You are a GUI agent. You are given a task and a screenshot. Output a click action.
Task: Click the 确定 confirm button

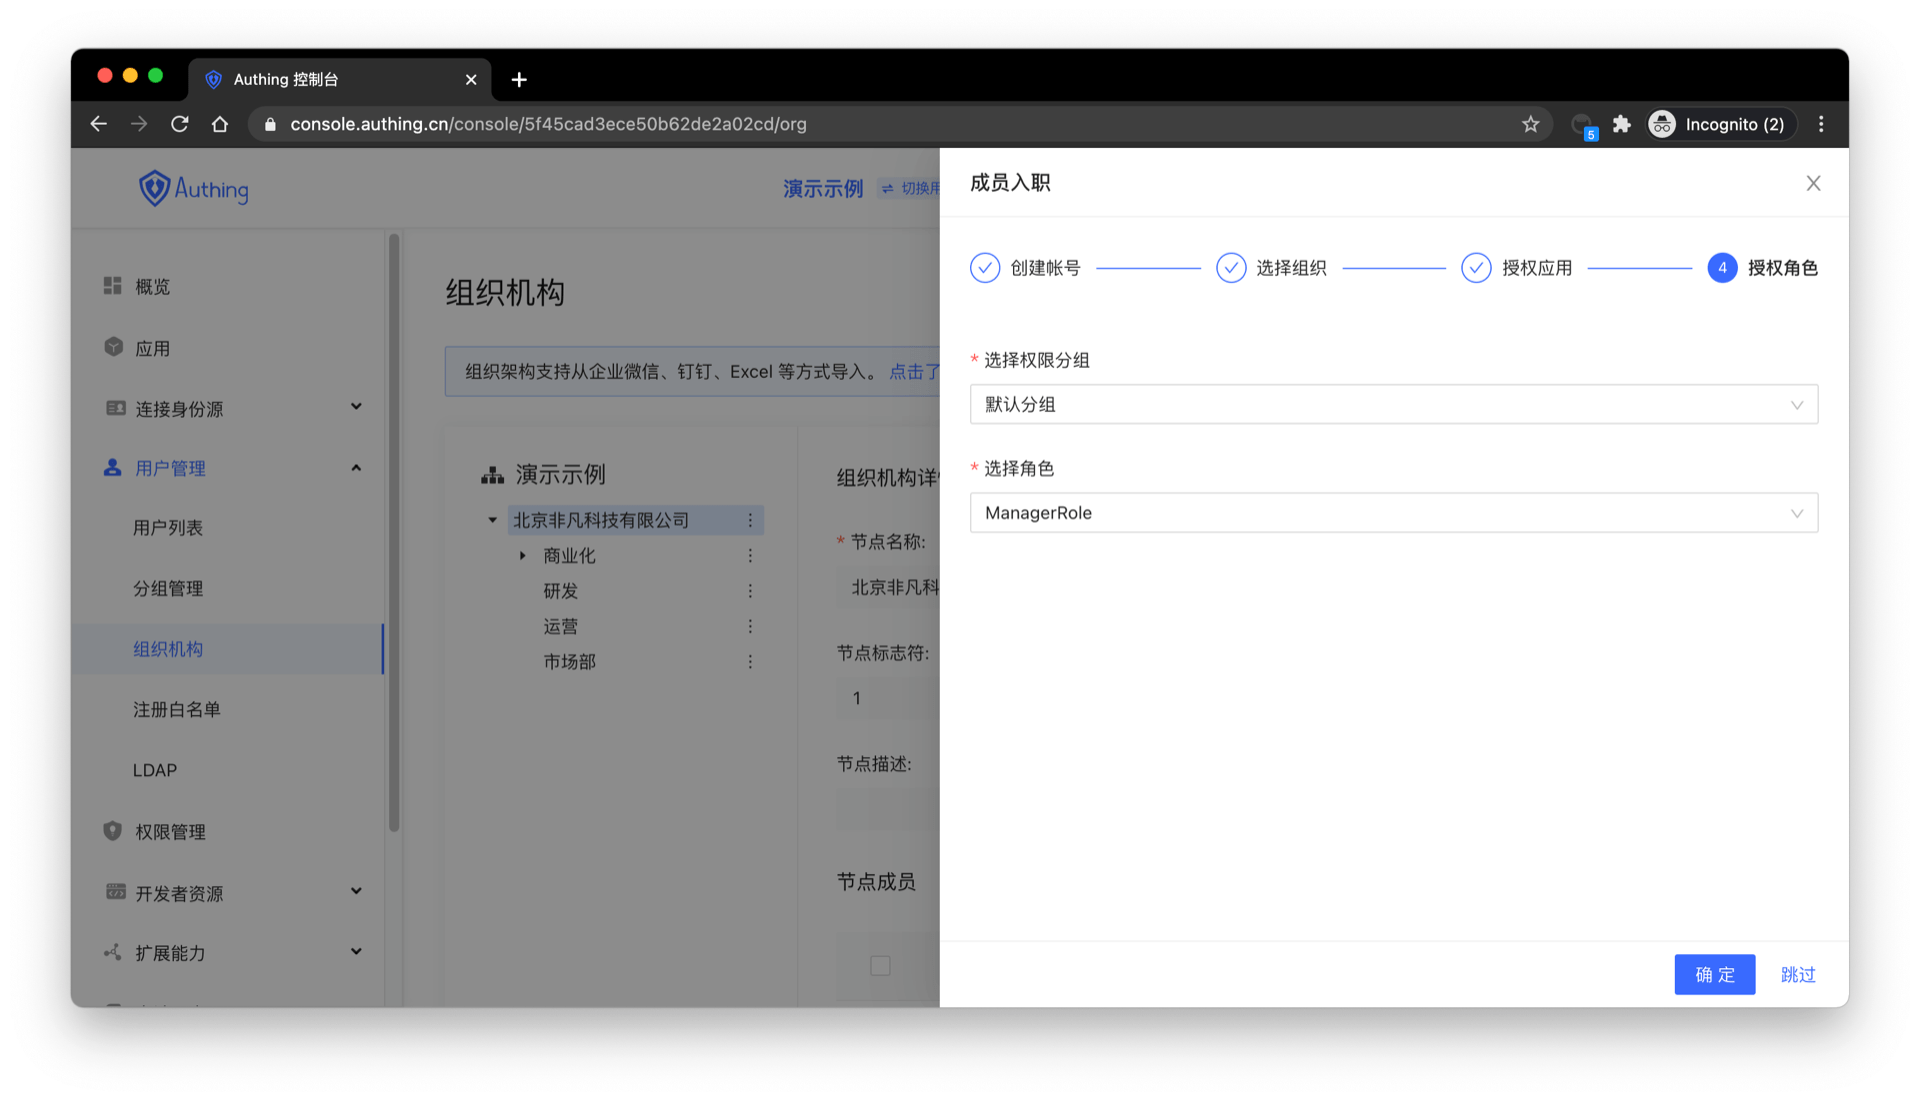[1714, 974]
